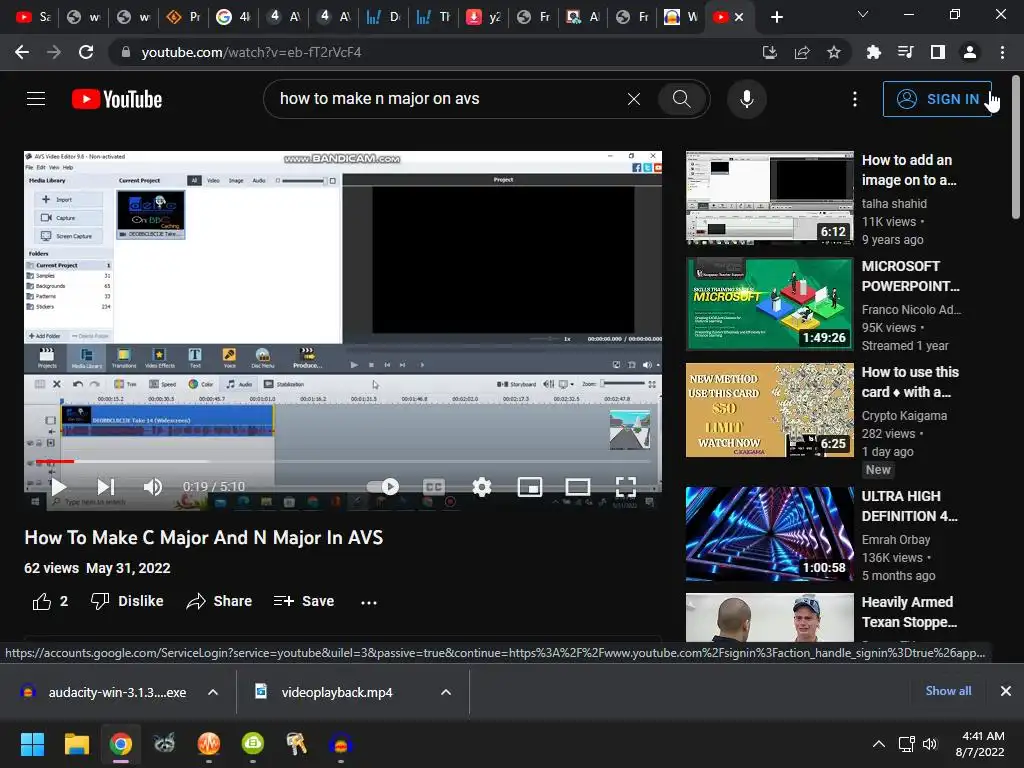Click the Dislike button

127,601
